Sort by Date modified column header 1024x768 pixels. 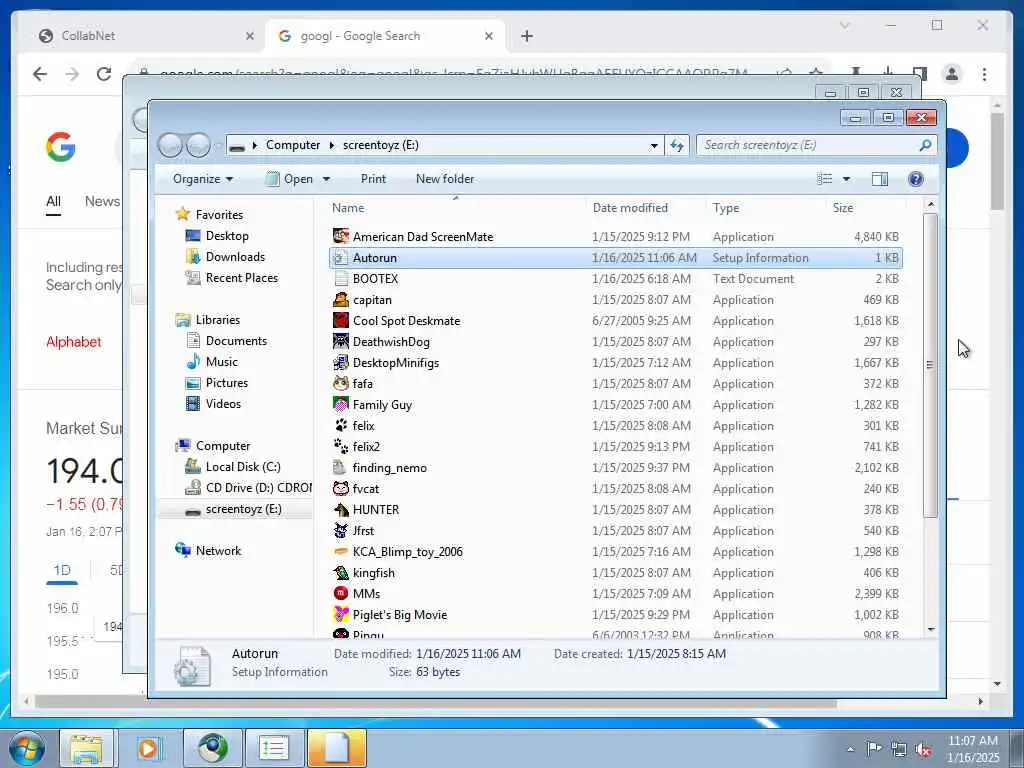tap(646, 208)
